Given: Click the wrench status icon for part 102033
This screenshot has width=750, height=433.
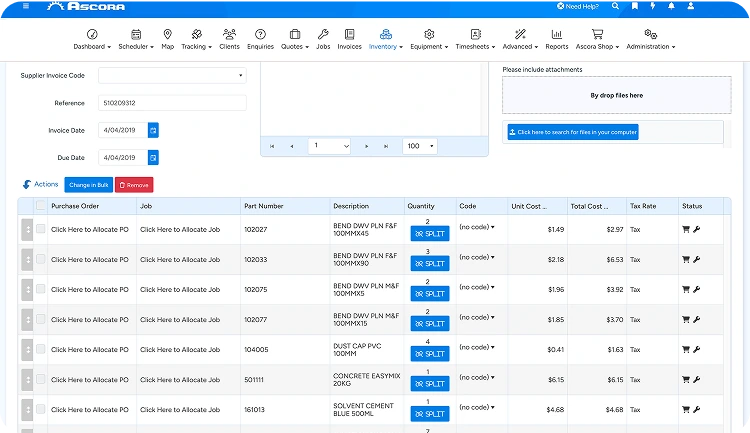Looking at the screenshot, I should point(696,259).
